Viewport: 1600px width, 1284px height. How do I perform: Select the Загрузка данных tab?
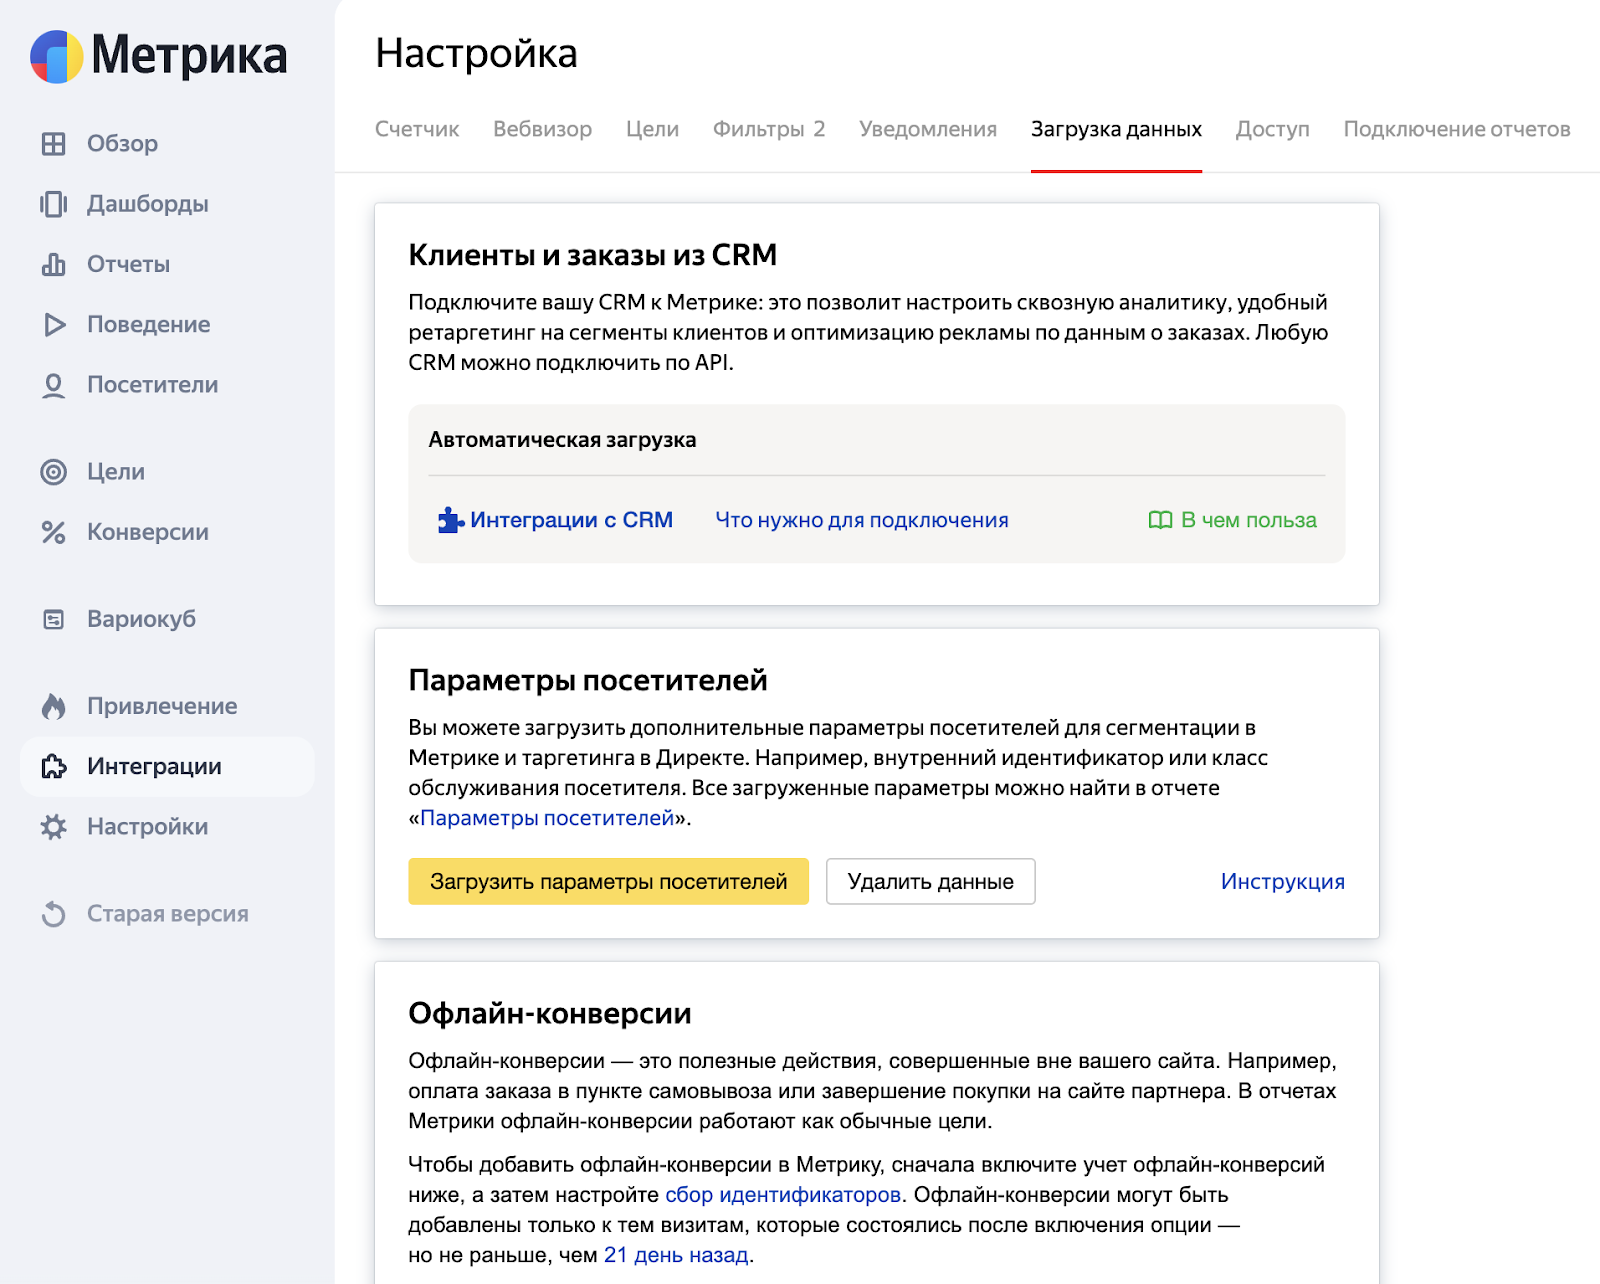tap(1116, 129)
